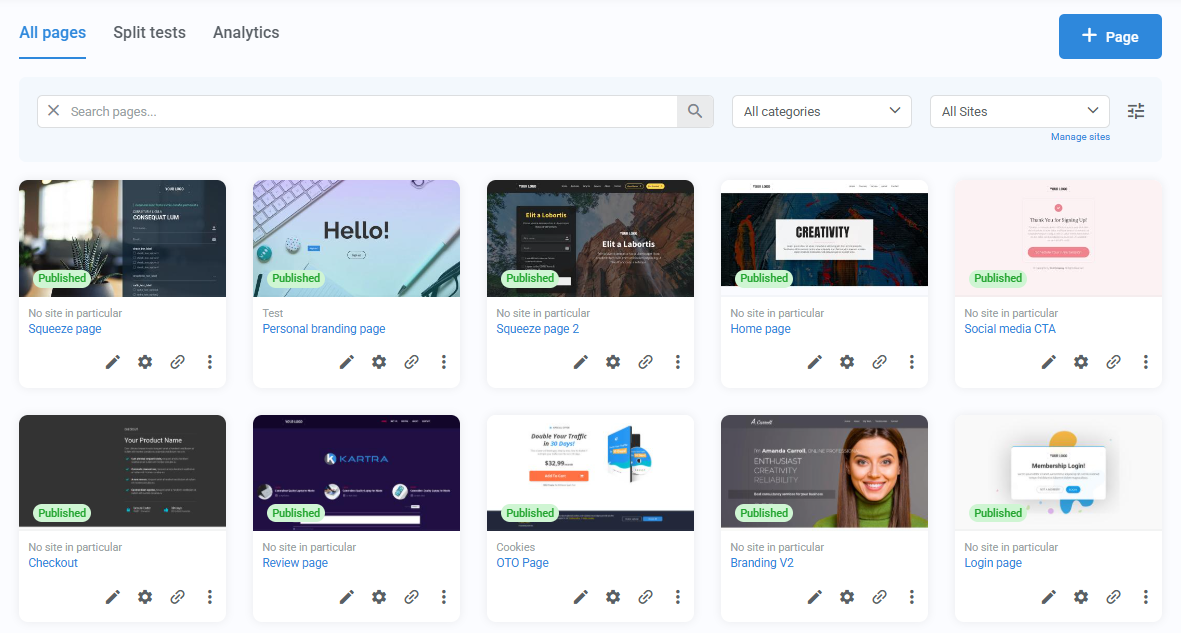Open the Analytics tab

click(246, 32)
